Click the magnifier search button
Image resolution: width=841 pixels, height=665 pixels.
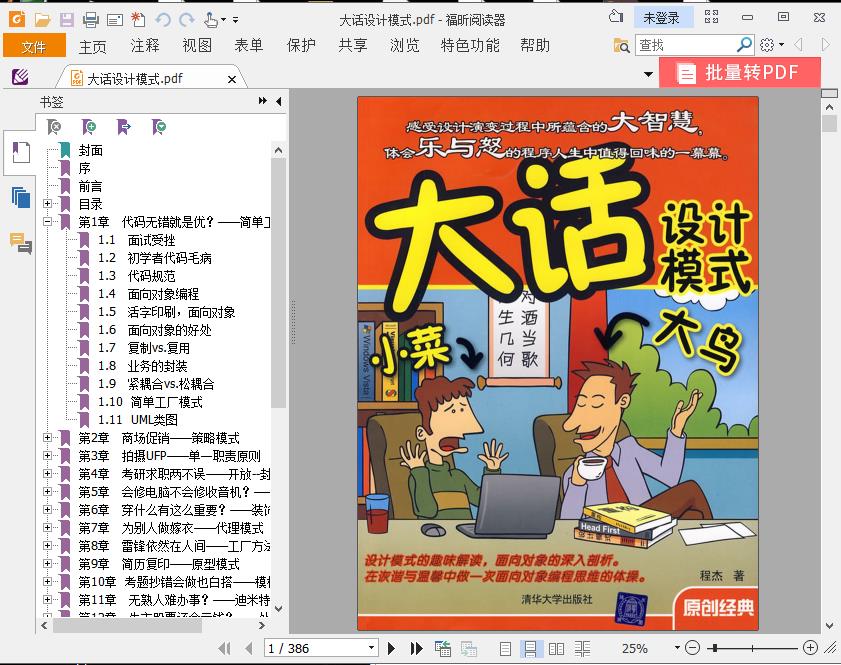click(744, 45)
